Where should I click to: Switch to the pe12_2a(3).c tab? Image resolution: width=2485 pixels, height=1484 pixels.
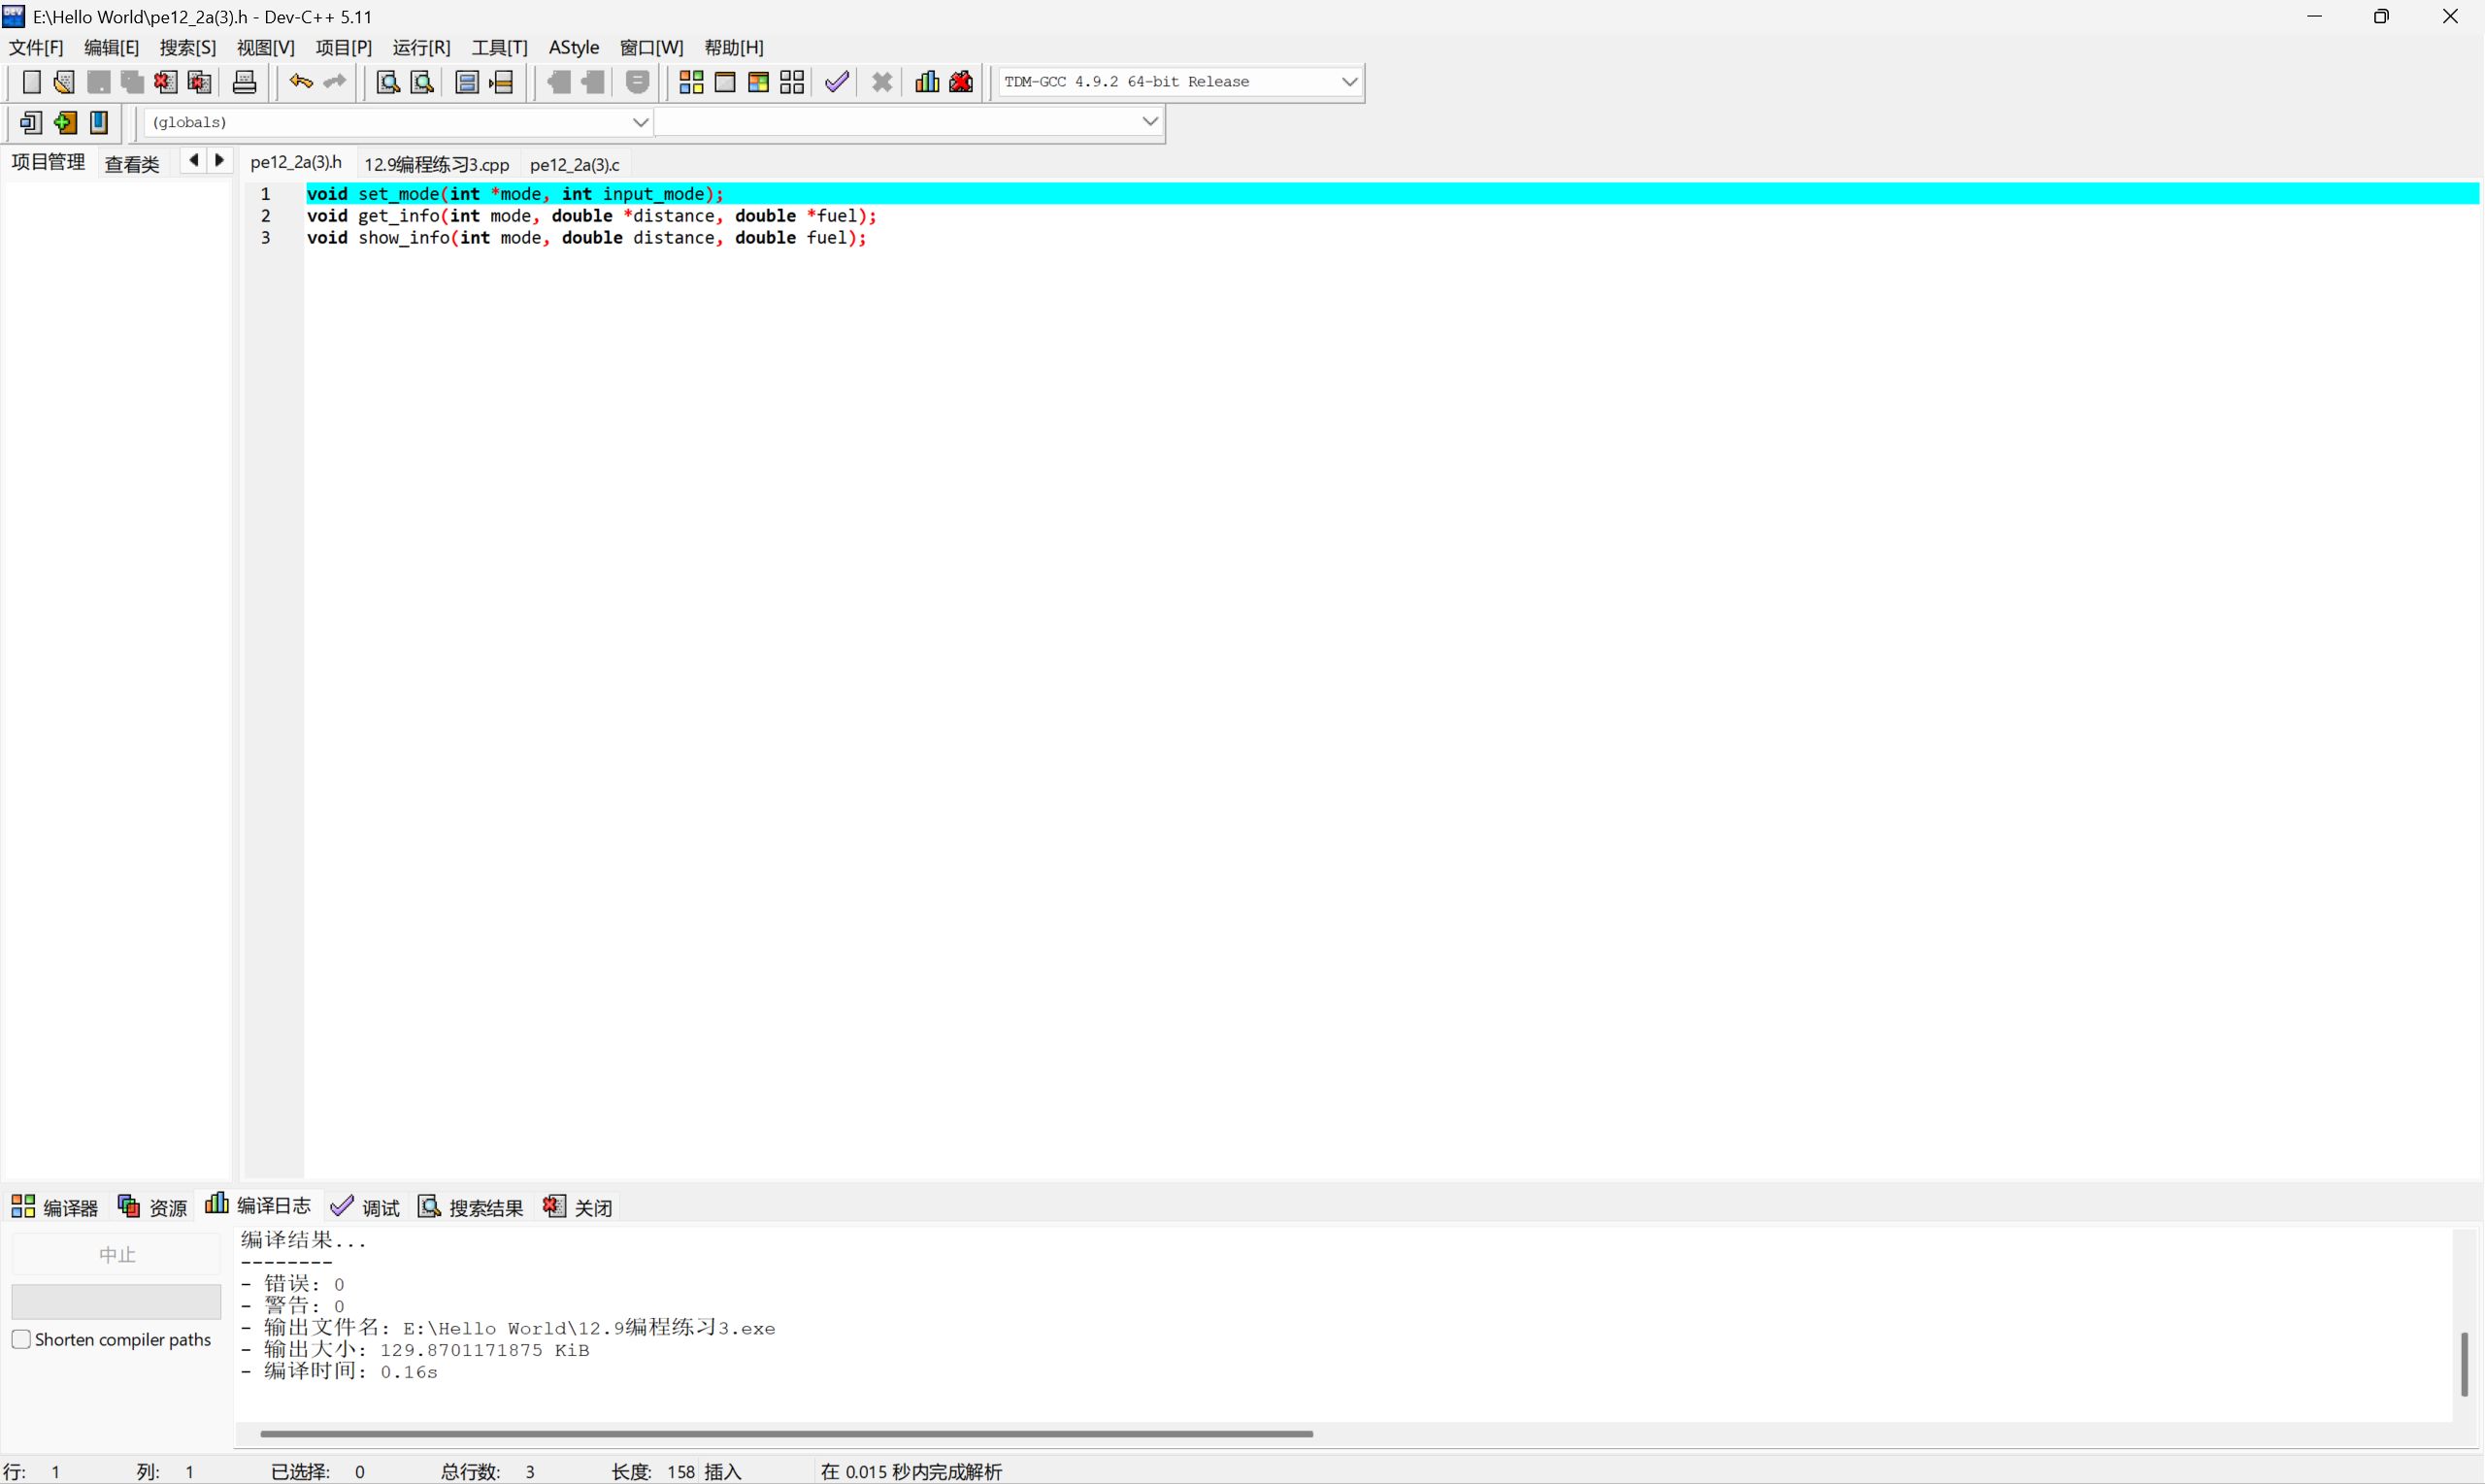(x=574, y=164)
